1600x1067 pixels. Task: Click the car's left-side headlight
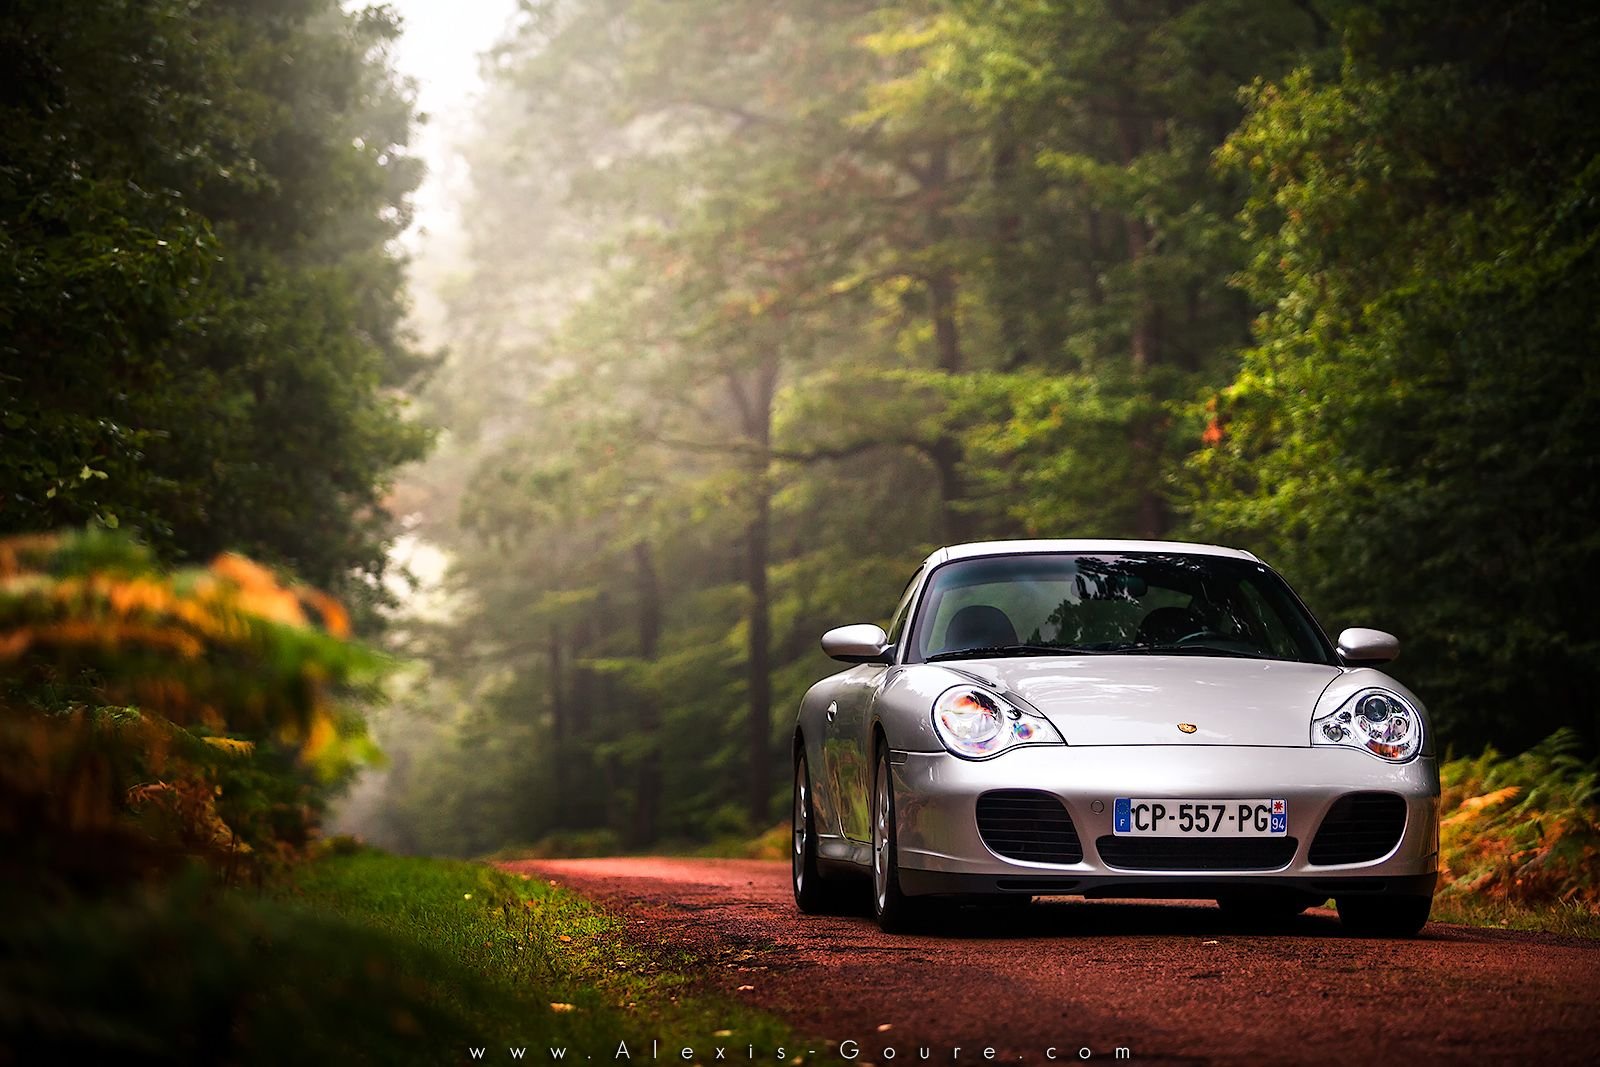tap(993, 719)
